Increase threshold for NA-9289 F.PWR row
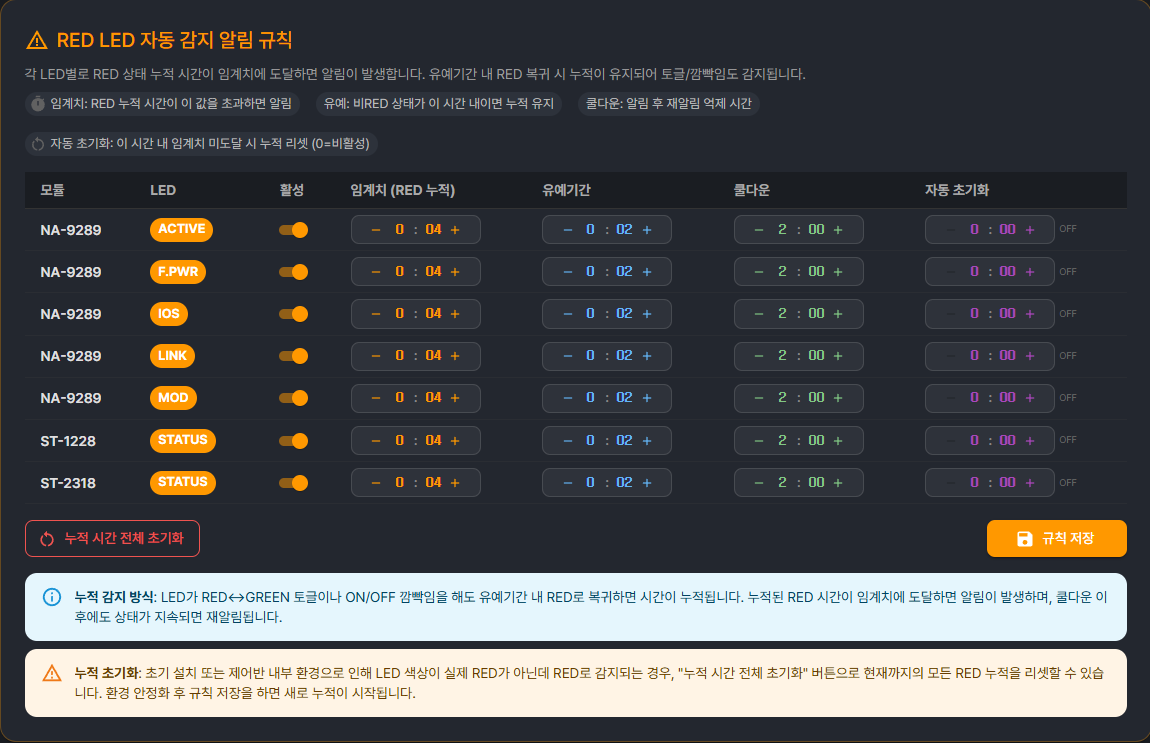The image size is (1150, 743). point(455,271)
